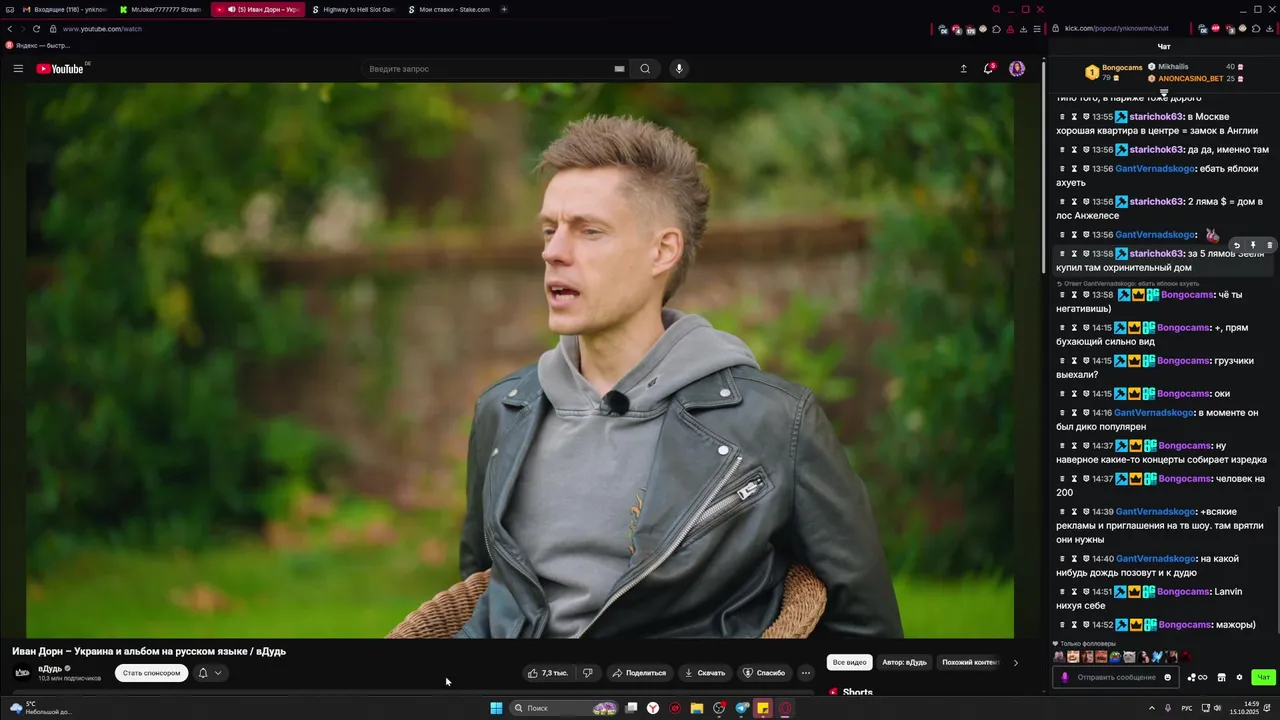Open the вДудь channel name

point(50,668)
